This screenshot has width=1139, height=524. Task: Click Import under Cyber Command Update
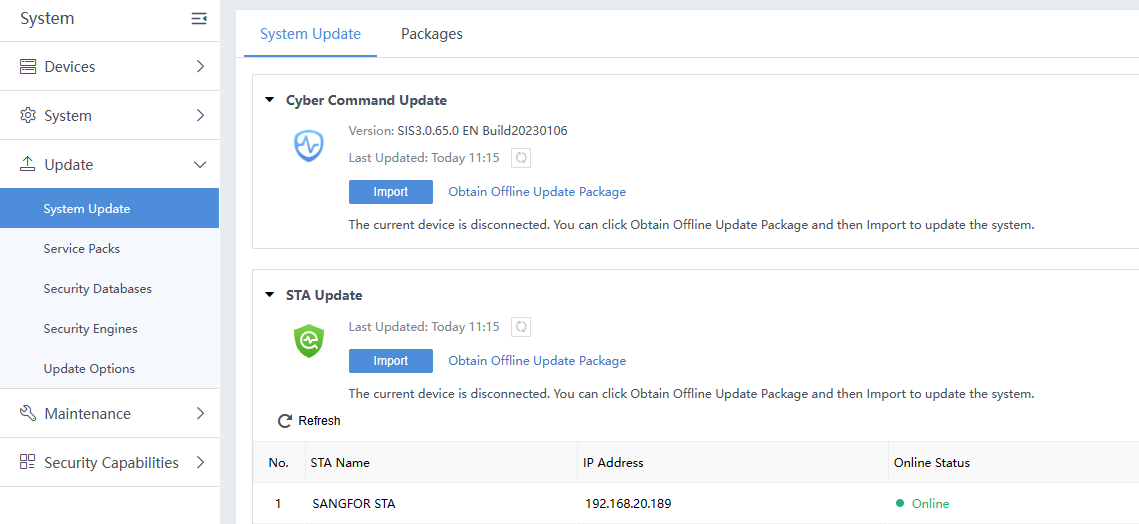pyautogui.click(x=390, y=192)
